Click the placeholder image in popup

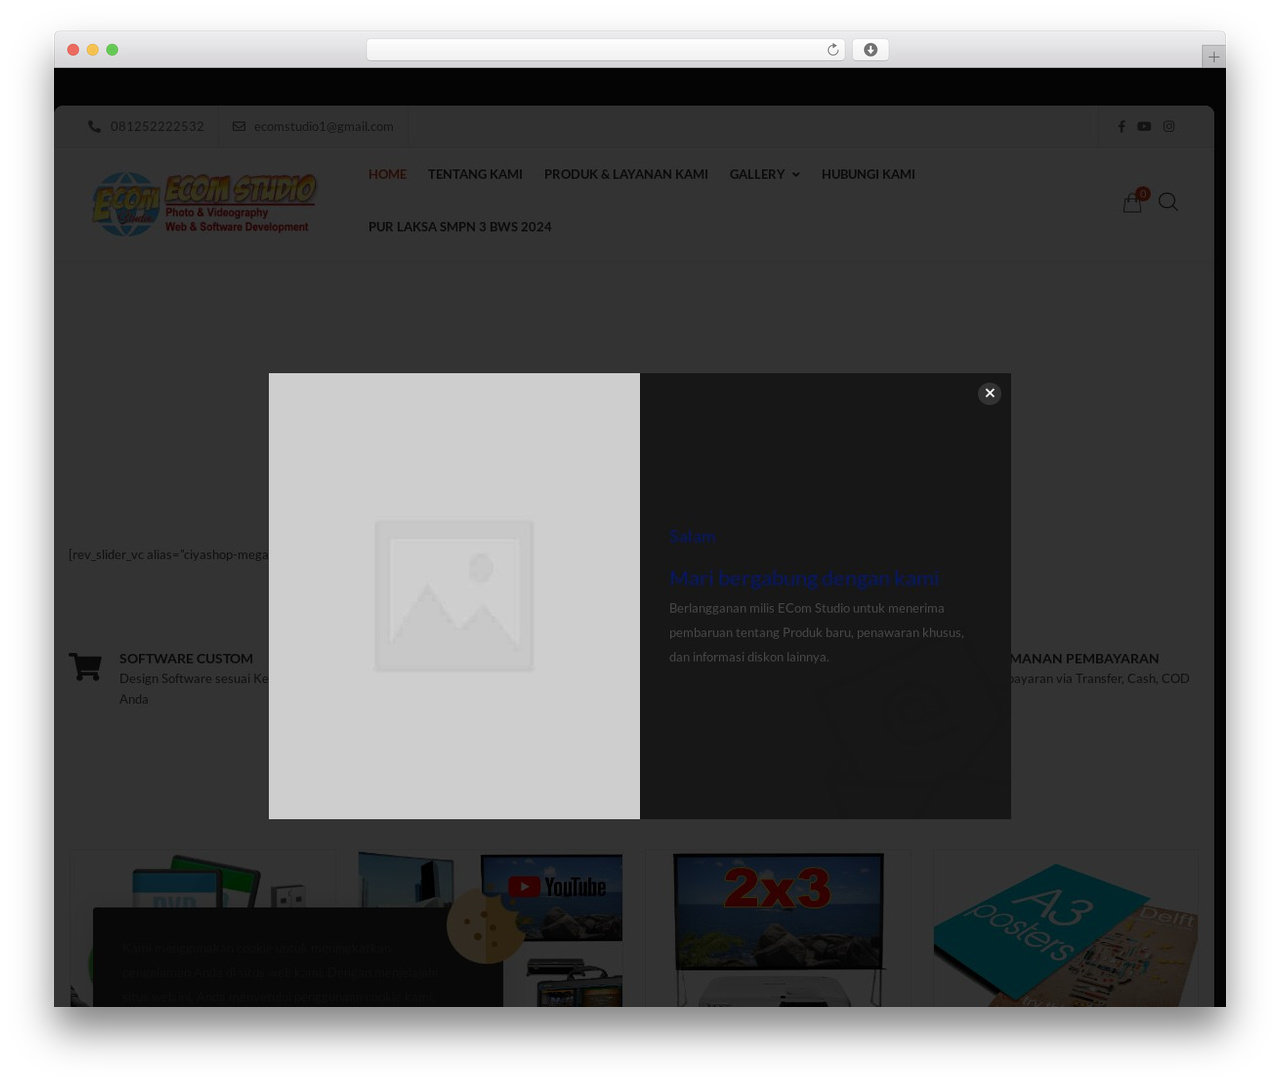click(454, 596)
